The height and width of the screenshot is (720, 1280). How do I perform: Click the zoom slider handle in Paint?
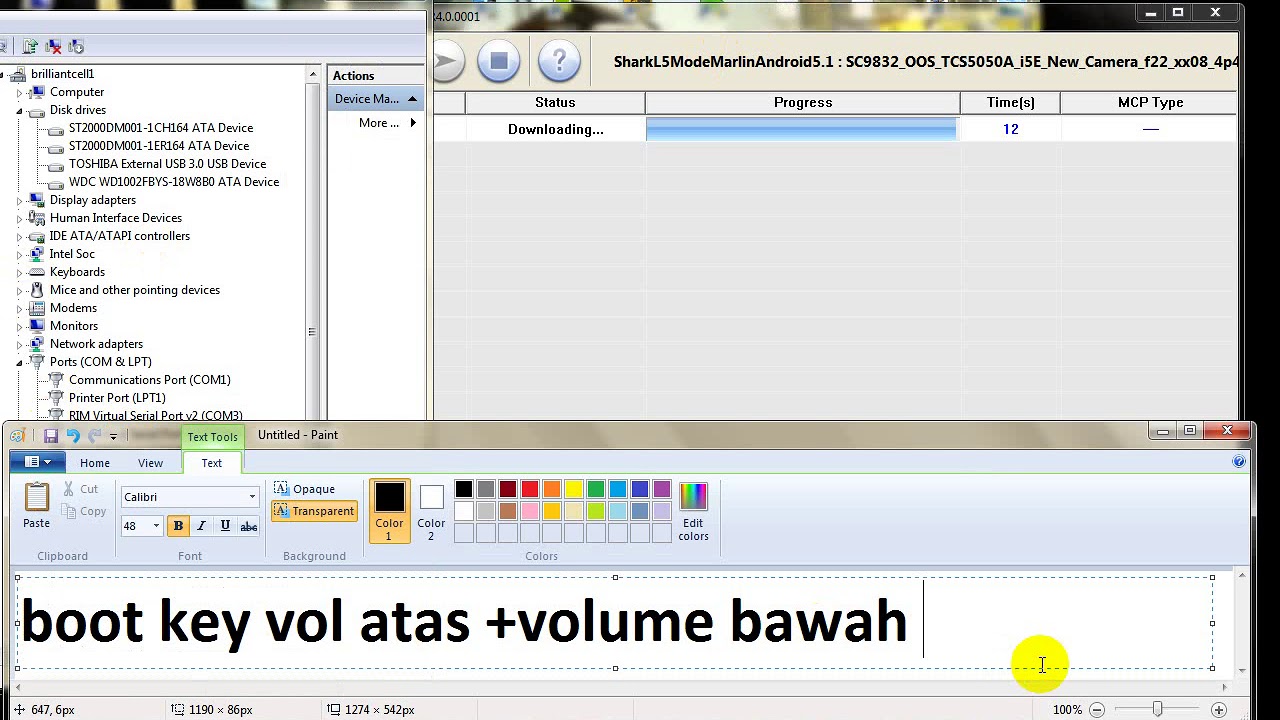1157,709
